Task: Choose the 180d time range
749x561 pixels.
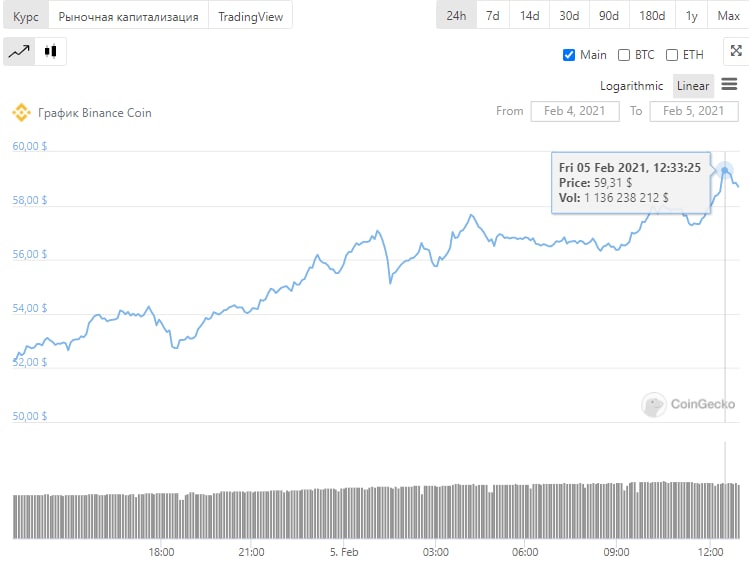Action: 652,16
